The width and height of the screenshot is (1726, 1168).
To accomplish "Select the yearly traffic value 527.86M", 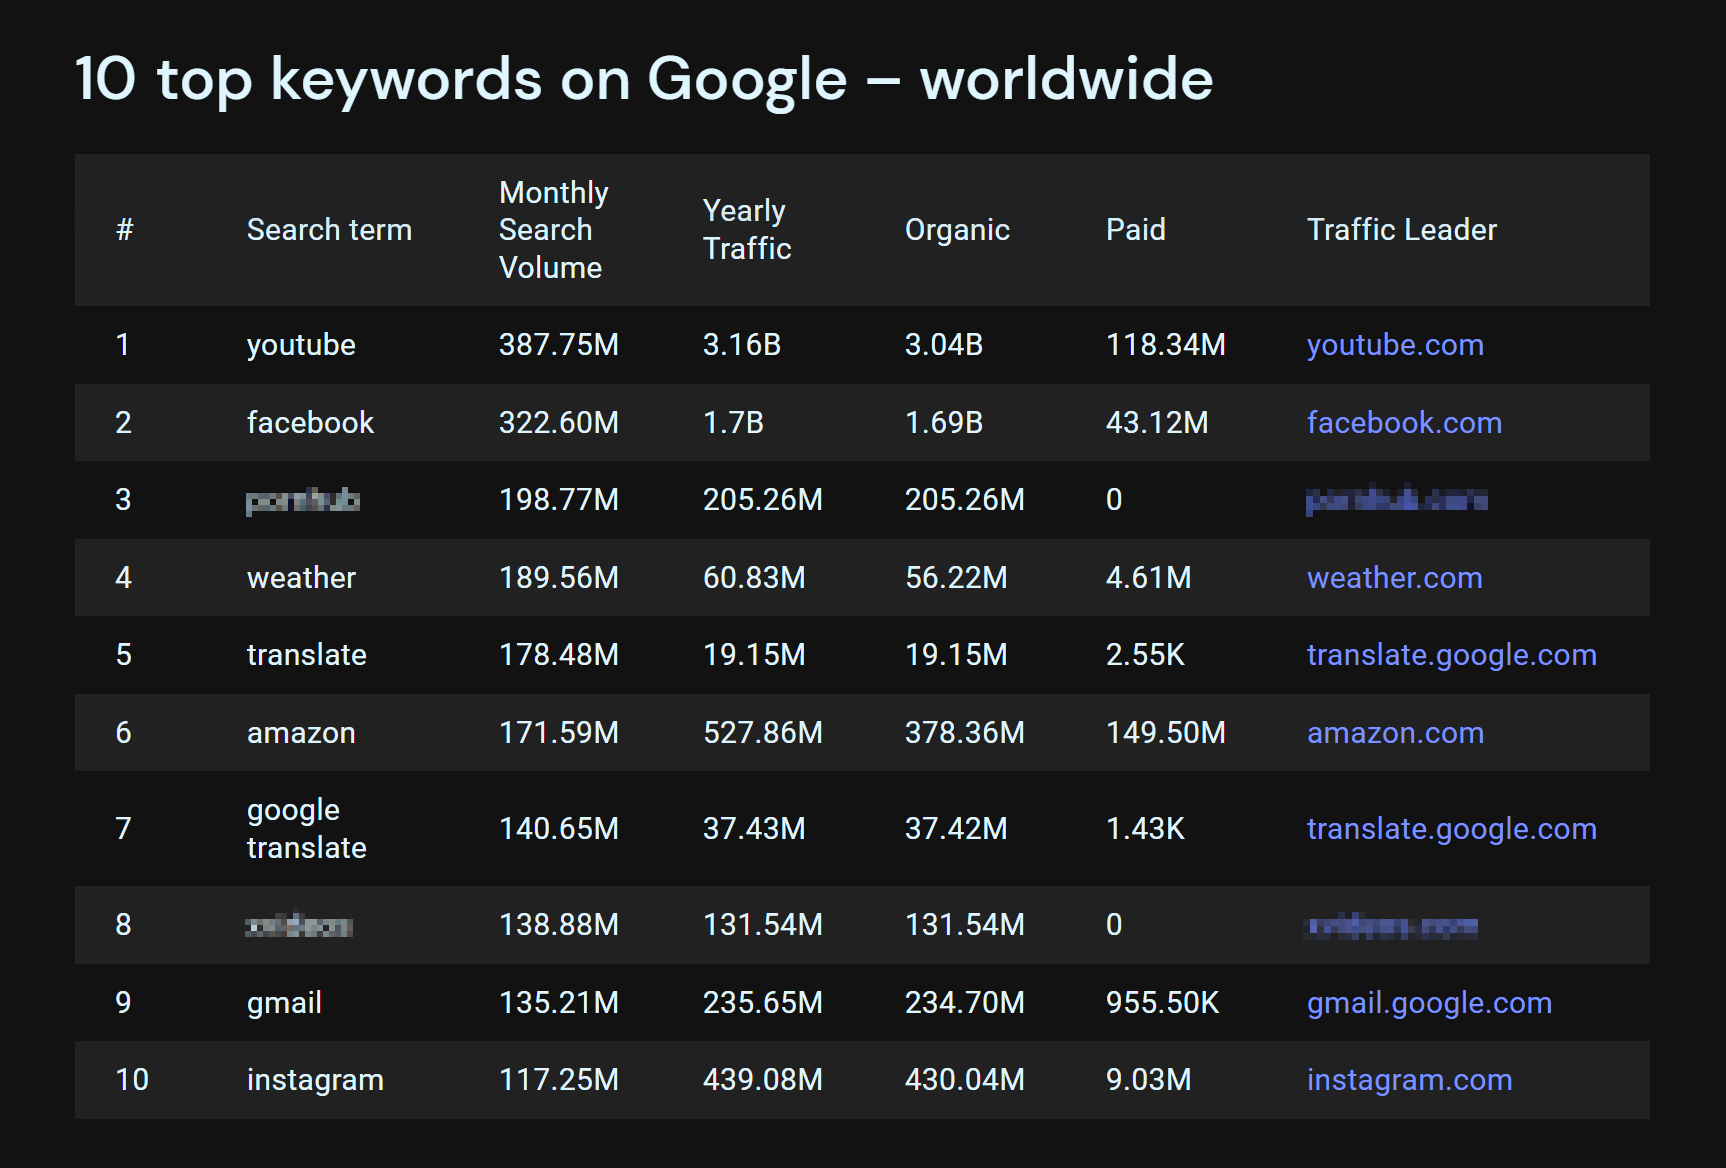I will 763,733.
